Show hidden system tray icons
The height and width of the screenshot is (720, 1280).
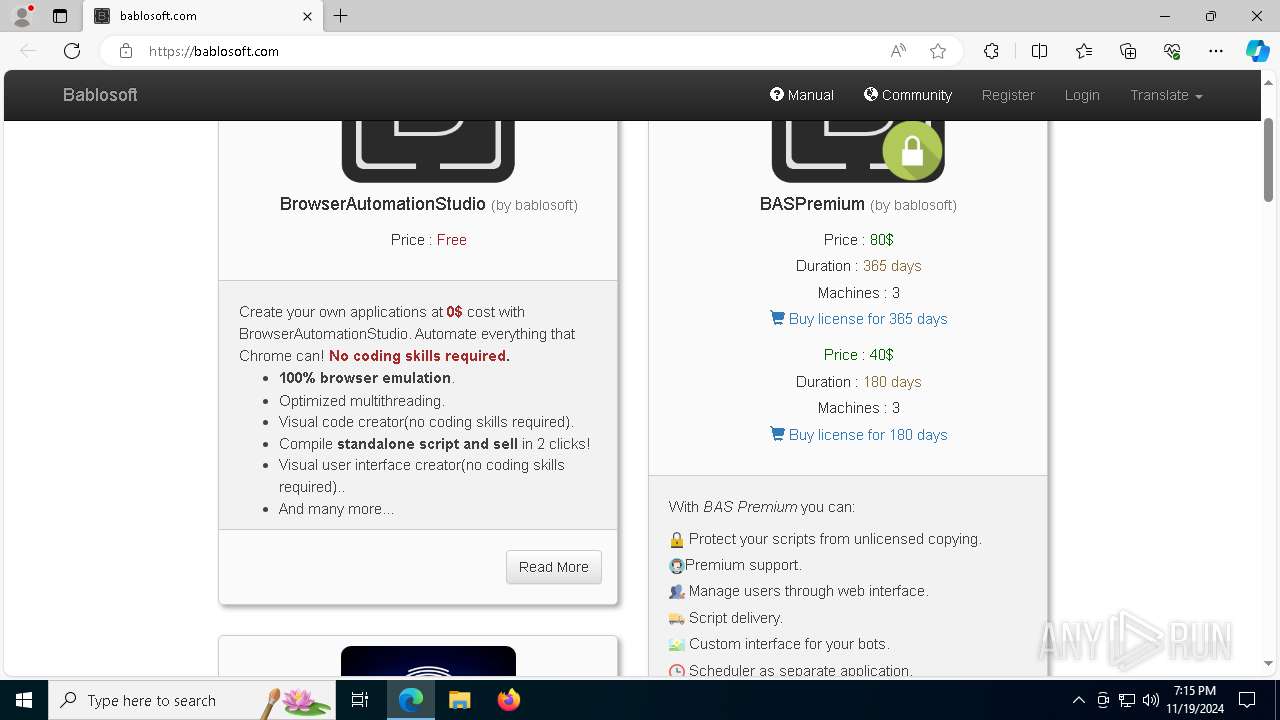tap(1078, 700)
